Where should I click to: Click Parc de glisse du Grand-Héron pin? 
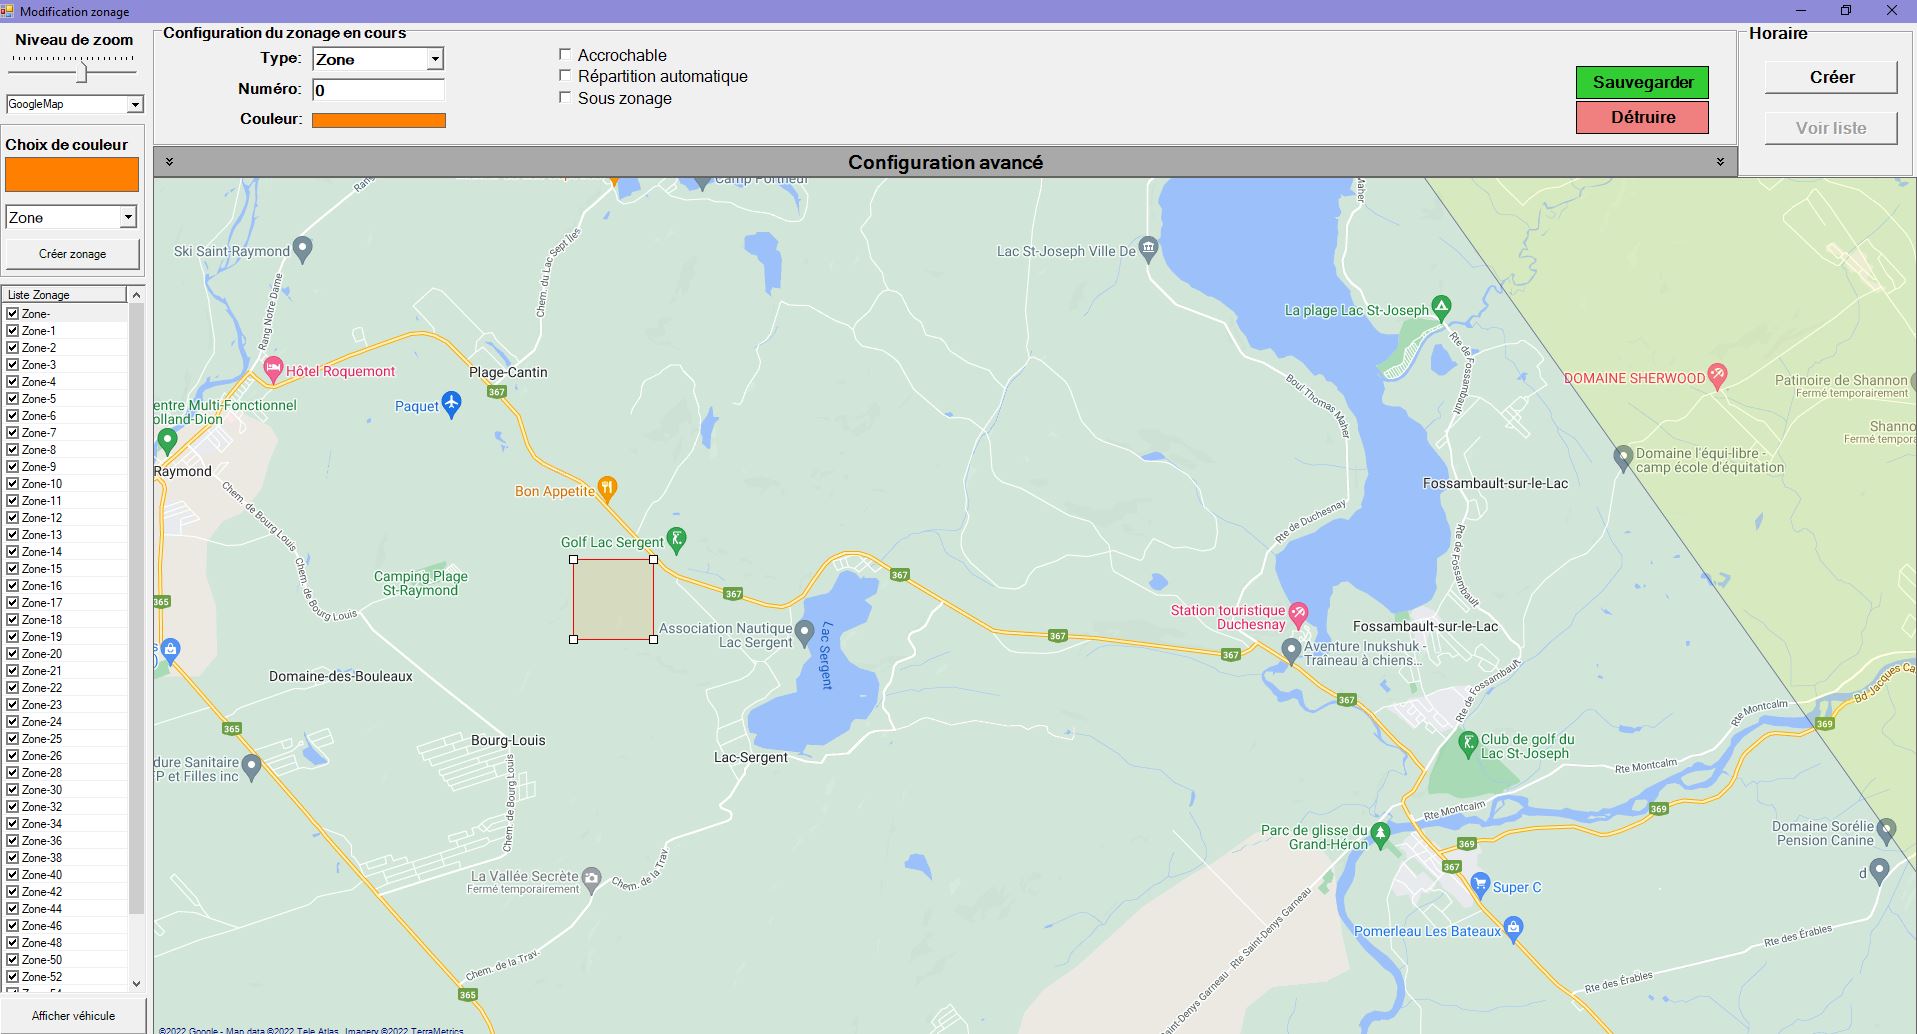1381,834
